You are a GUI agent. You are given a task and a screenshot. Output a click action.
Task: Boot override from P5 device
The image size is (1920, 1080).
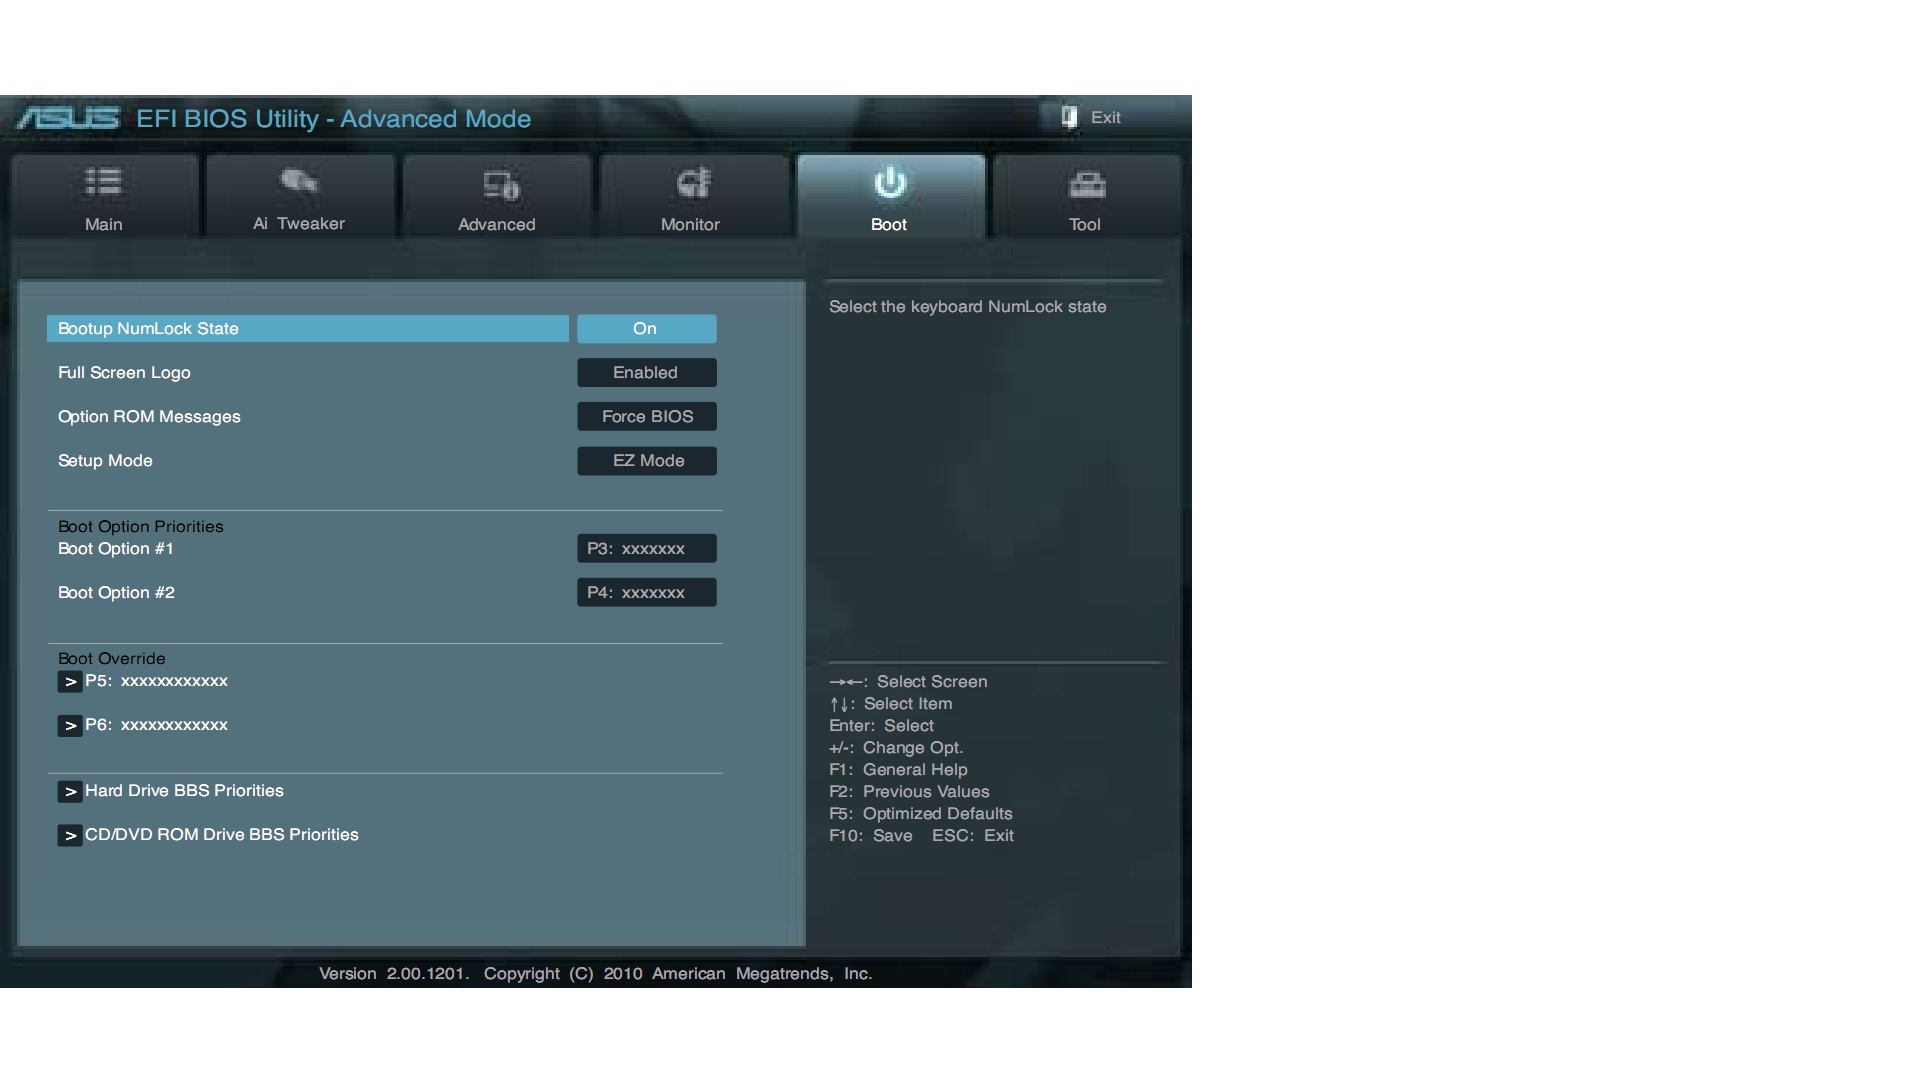(156, 681)
